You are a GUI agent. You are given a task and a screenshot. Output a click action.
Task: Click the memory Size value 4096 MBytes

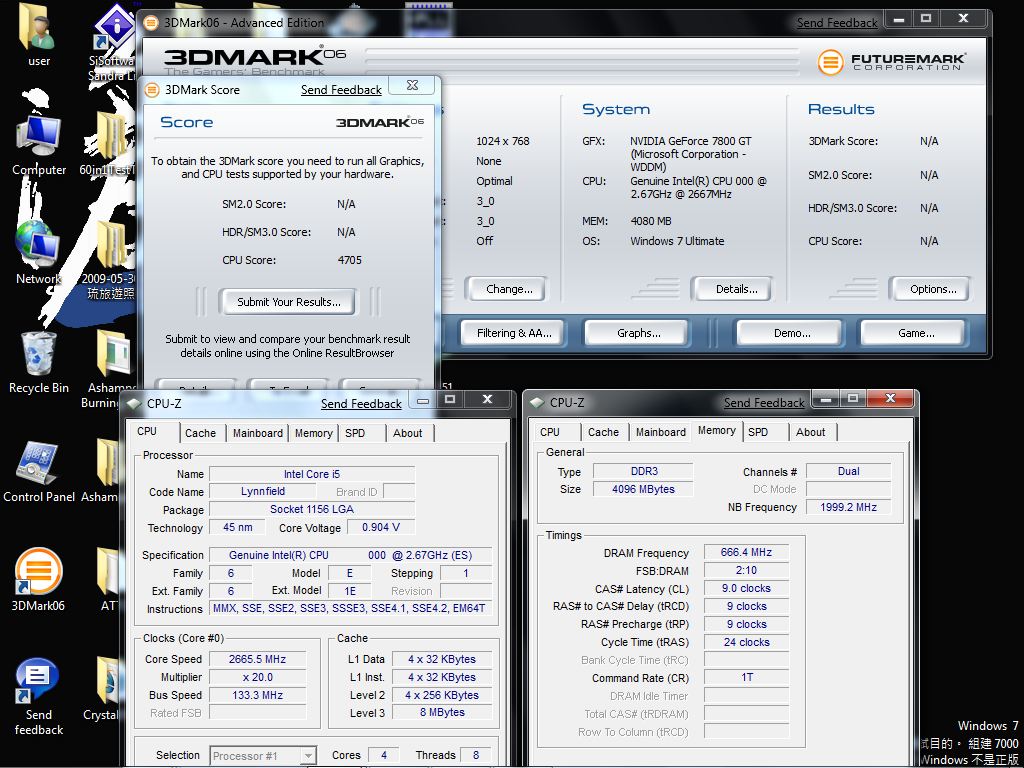643,489
